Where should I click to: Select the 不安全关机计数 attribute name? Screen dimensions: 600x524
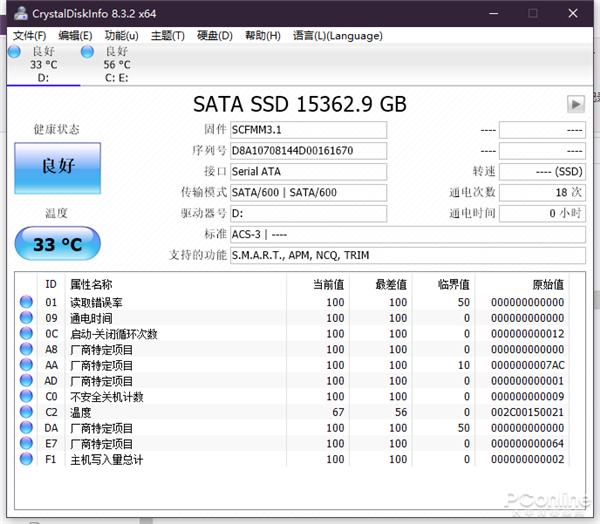click(x=107, y=397)
